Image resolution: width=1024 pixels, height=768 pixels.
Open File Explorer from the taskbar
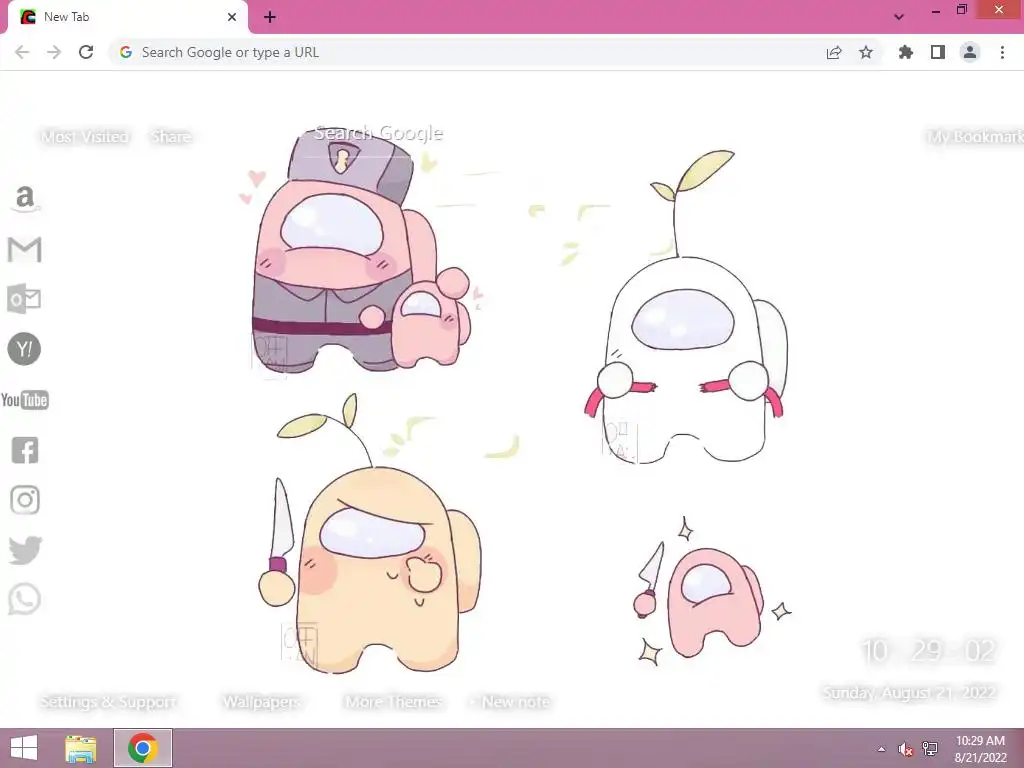pyautogui.click(x=81, y=748)
